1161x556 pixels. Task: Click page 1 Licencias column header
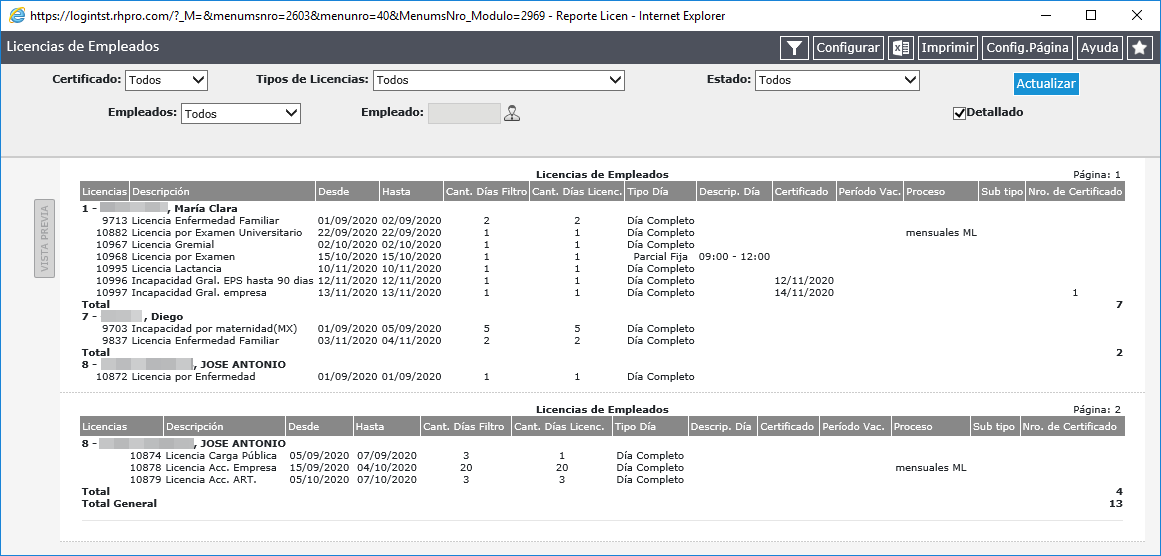(104, 191)
